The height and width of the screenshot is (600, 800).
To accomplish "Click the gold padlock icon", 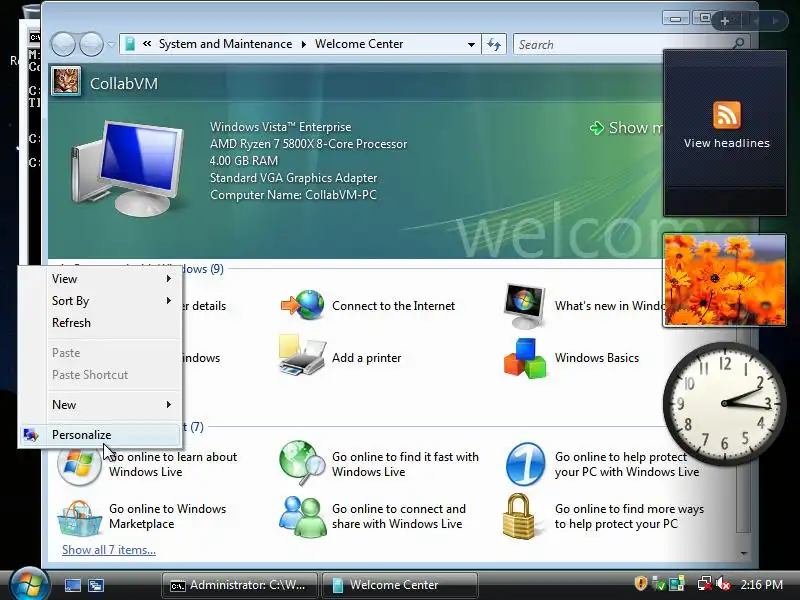I will point(518,516).
